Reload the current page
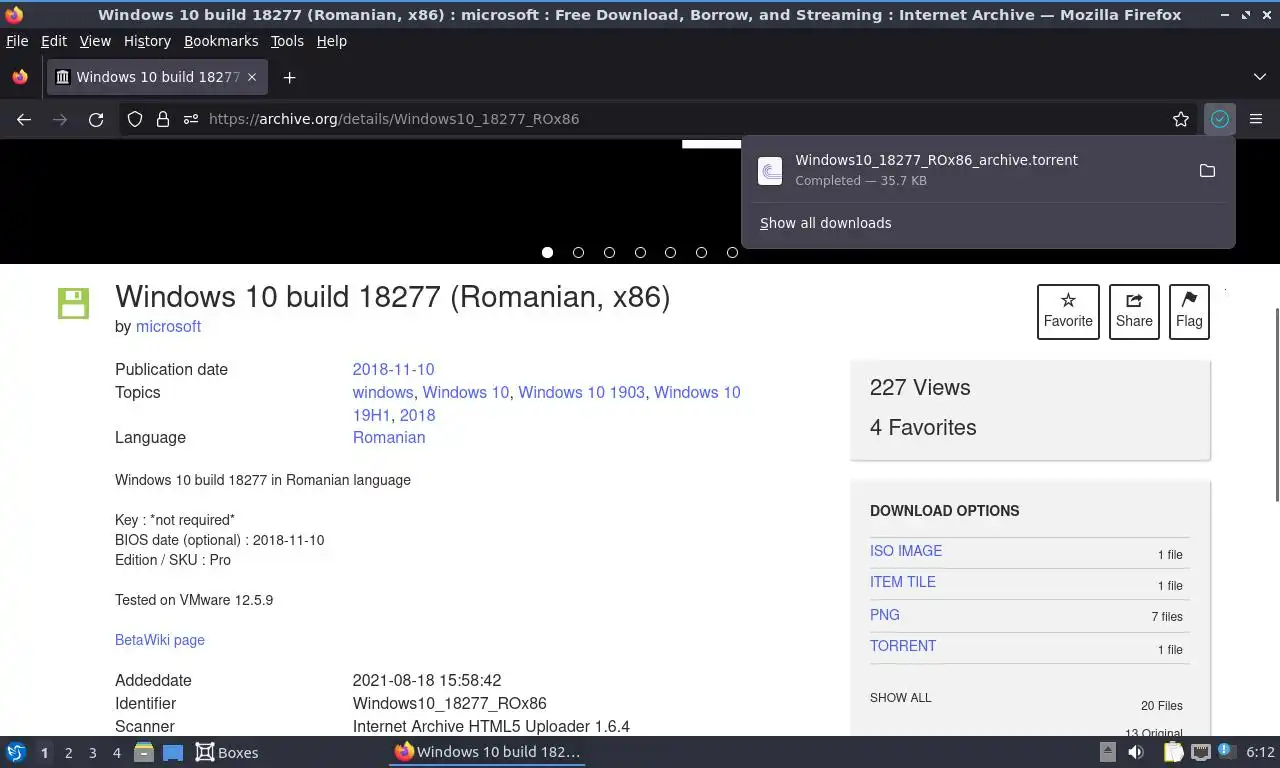Screen dimensions: 1280x768 [x=96, y=119]
